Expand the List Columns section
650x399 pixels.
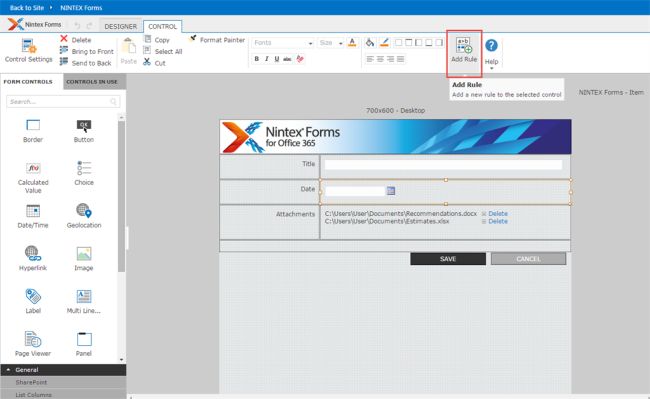point(63,394)
